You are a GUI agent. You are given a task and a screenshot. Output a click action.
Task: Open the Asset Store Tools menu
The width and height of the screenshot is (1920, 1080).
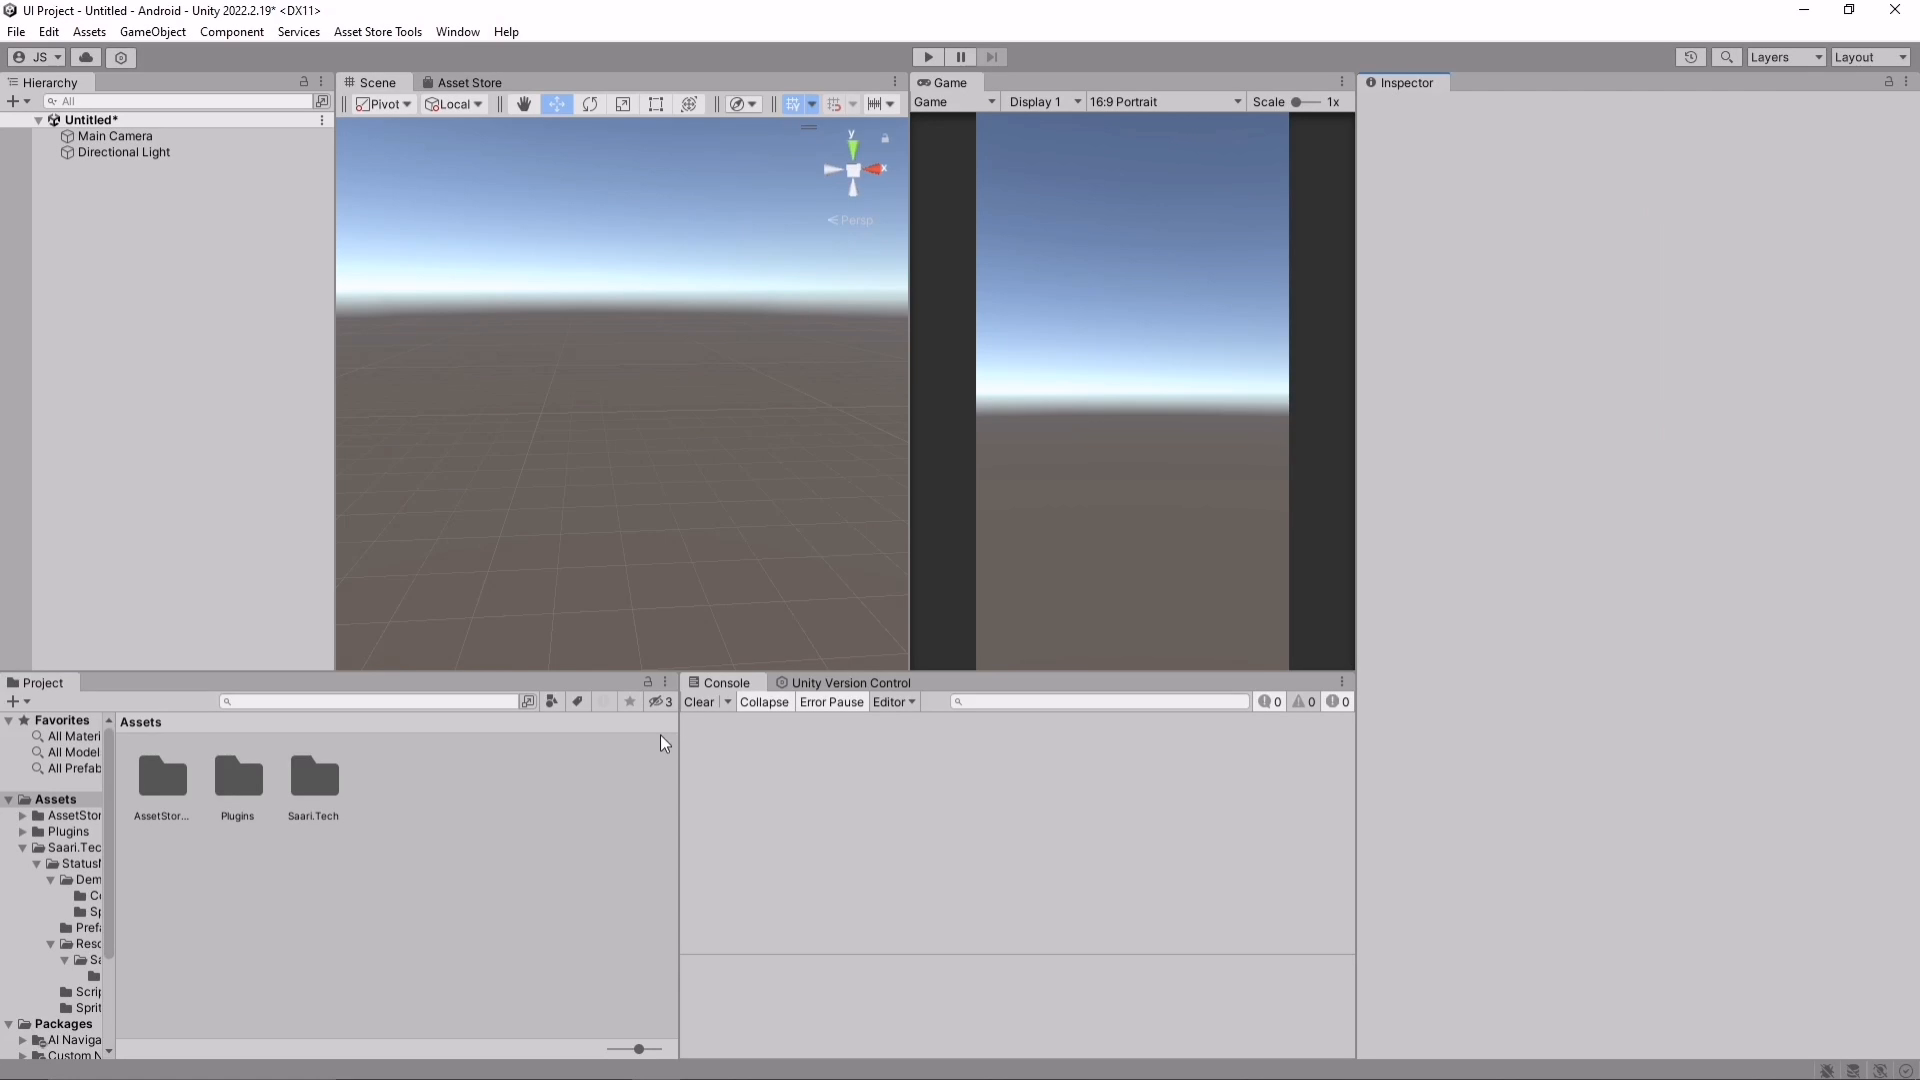[378, 32]
